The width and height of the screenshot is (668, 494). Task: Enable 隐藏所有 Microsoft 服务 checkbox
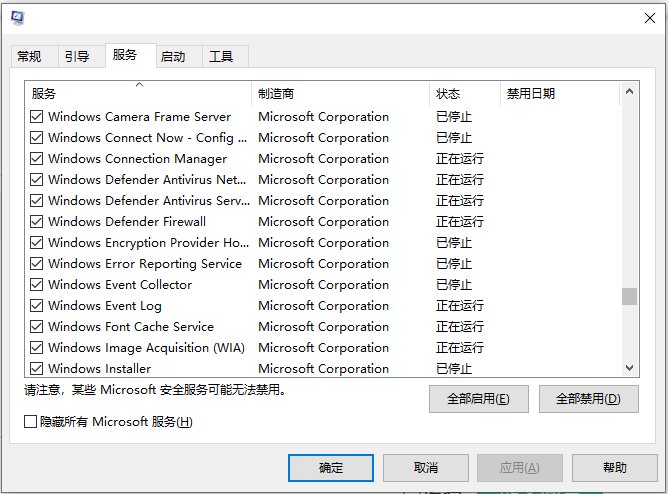(x=30, y=422)
